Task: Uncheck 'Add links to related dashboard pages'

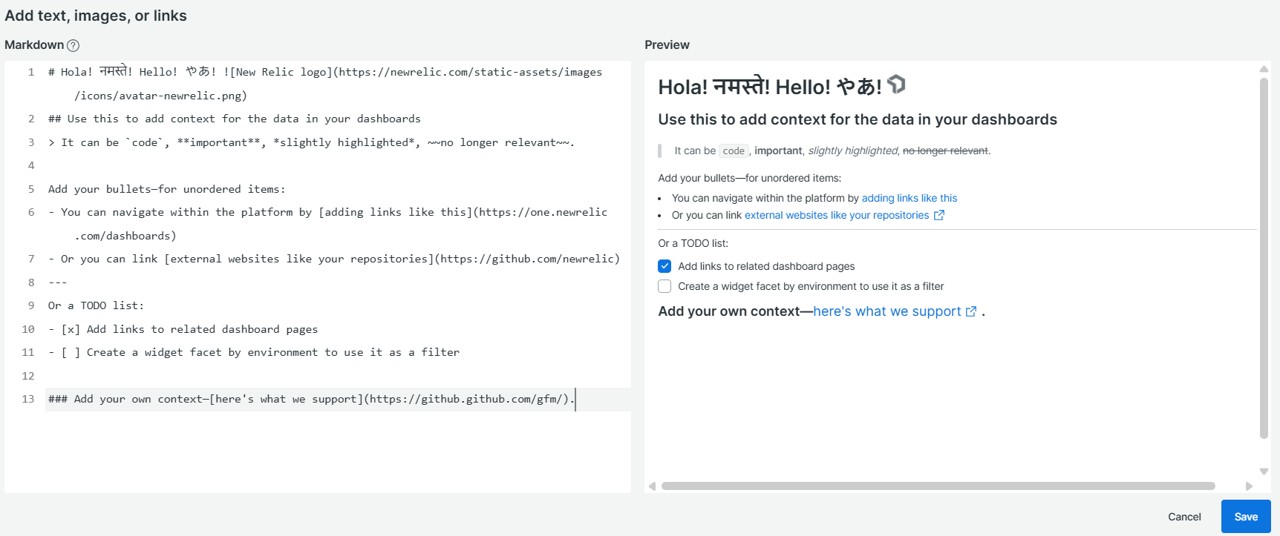Action: tap(664, 266)
